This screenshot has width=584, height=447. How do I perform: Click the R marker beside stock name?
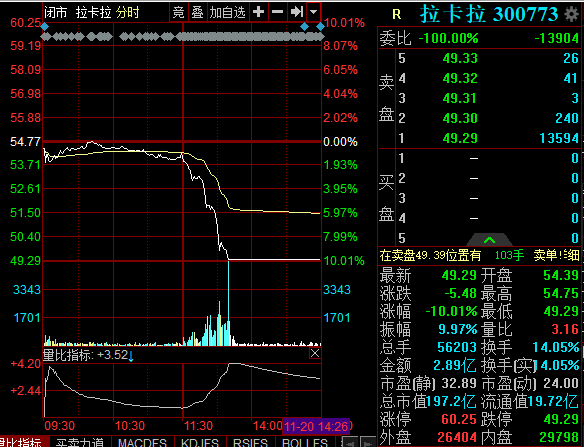pos(397,15)
